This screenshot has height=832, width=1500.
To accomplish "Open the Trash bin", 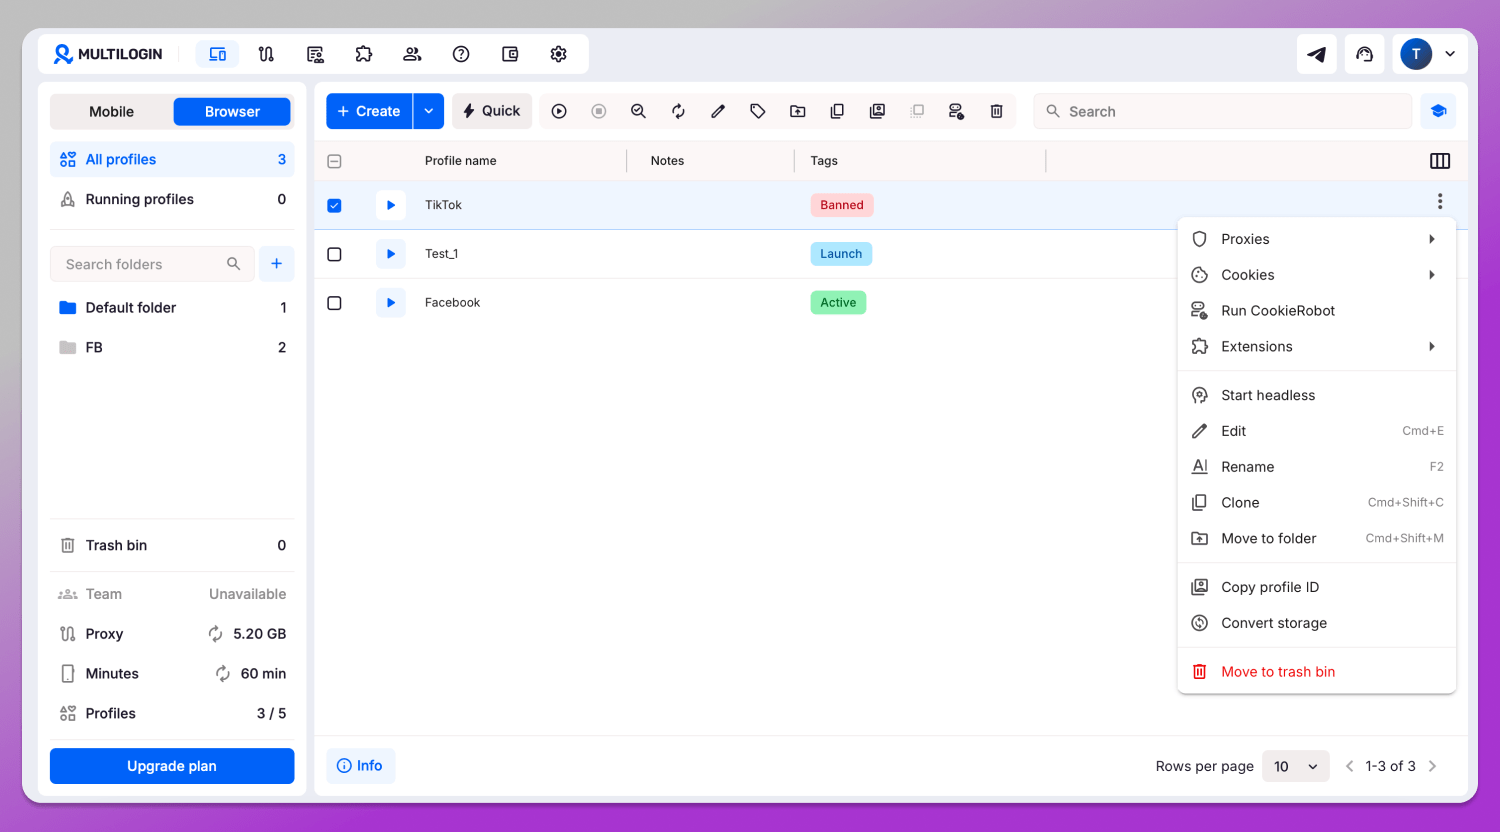I will (172, 545).
